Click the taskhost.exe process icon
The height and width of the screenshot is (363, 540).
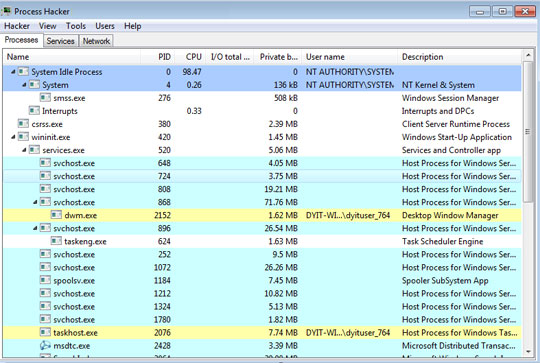click(45, 333)
